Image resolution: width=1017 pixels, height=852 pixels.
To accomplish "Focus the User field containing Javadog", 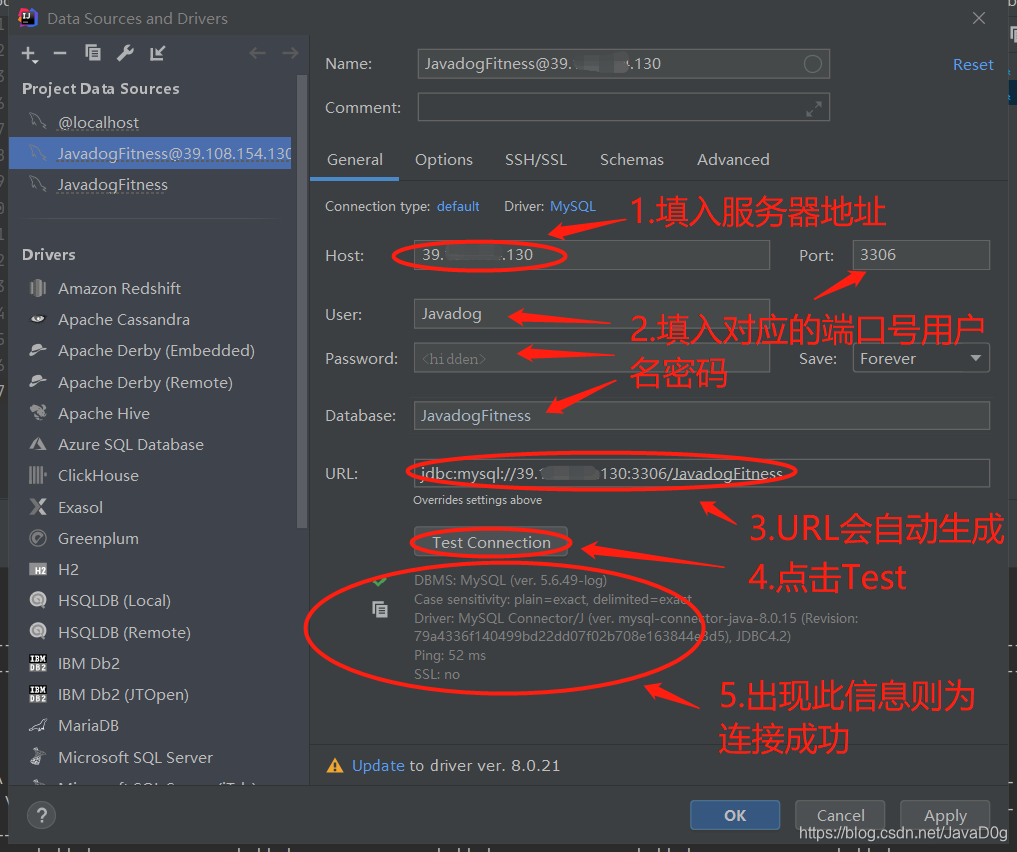I will click(x=592, y=314).
